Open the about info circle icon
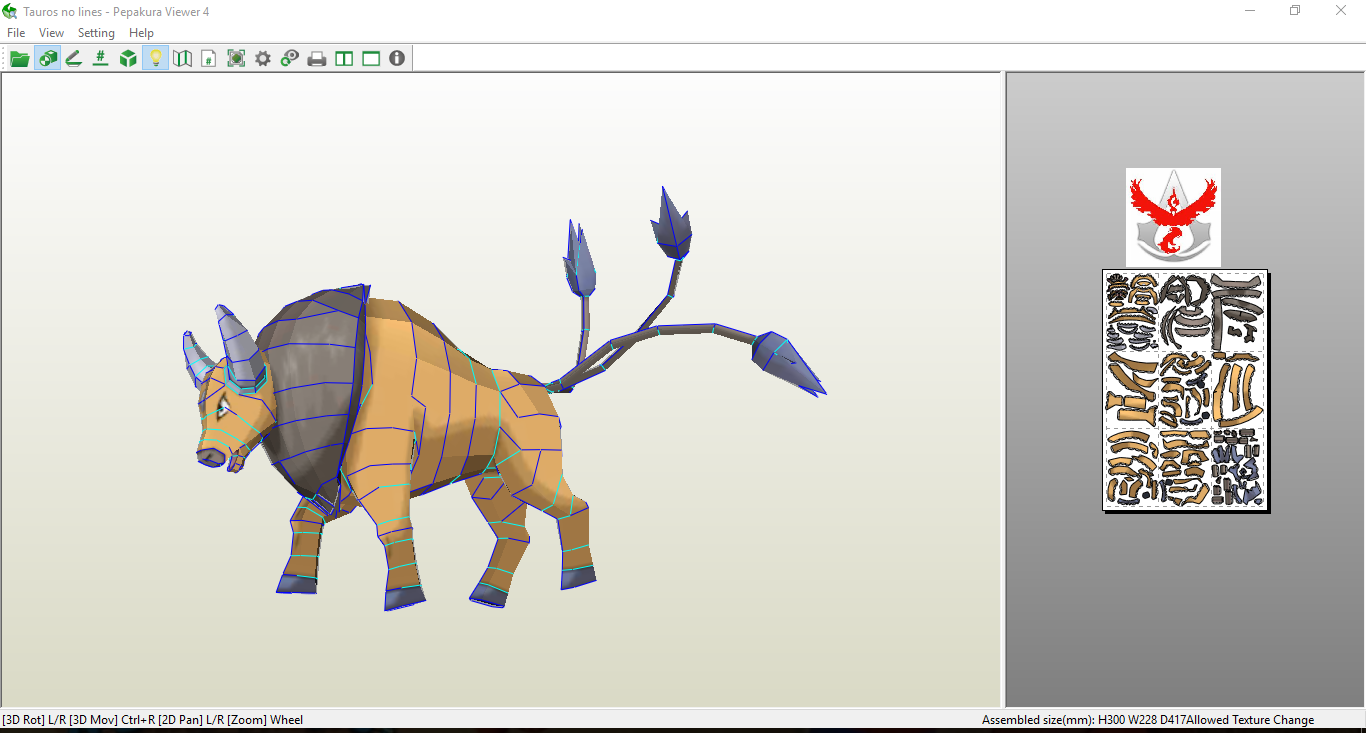 [397, 58]
